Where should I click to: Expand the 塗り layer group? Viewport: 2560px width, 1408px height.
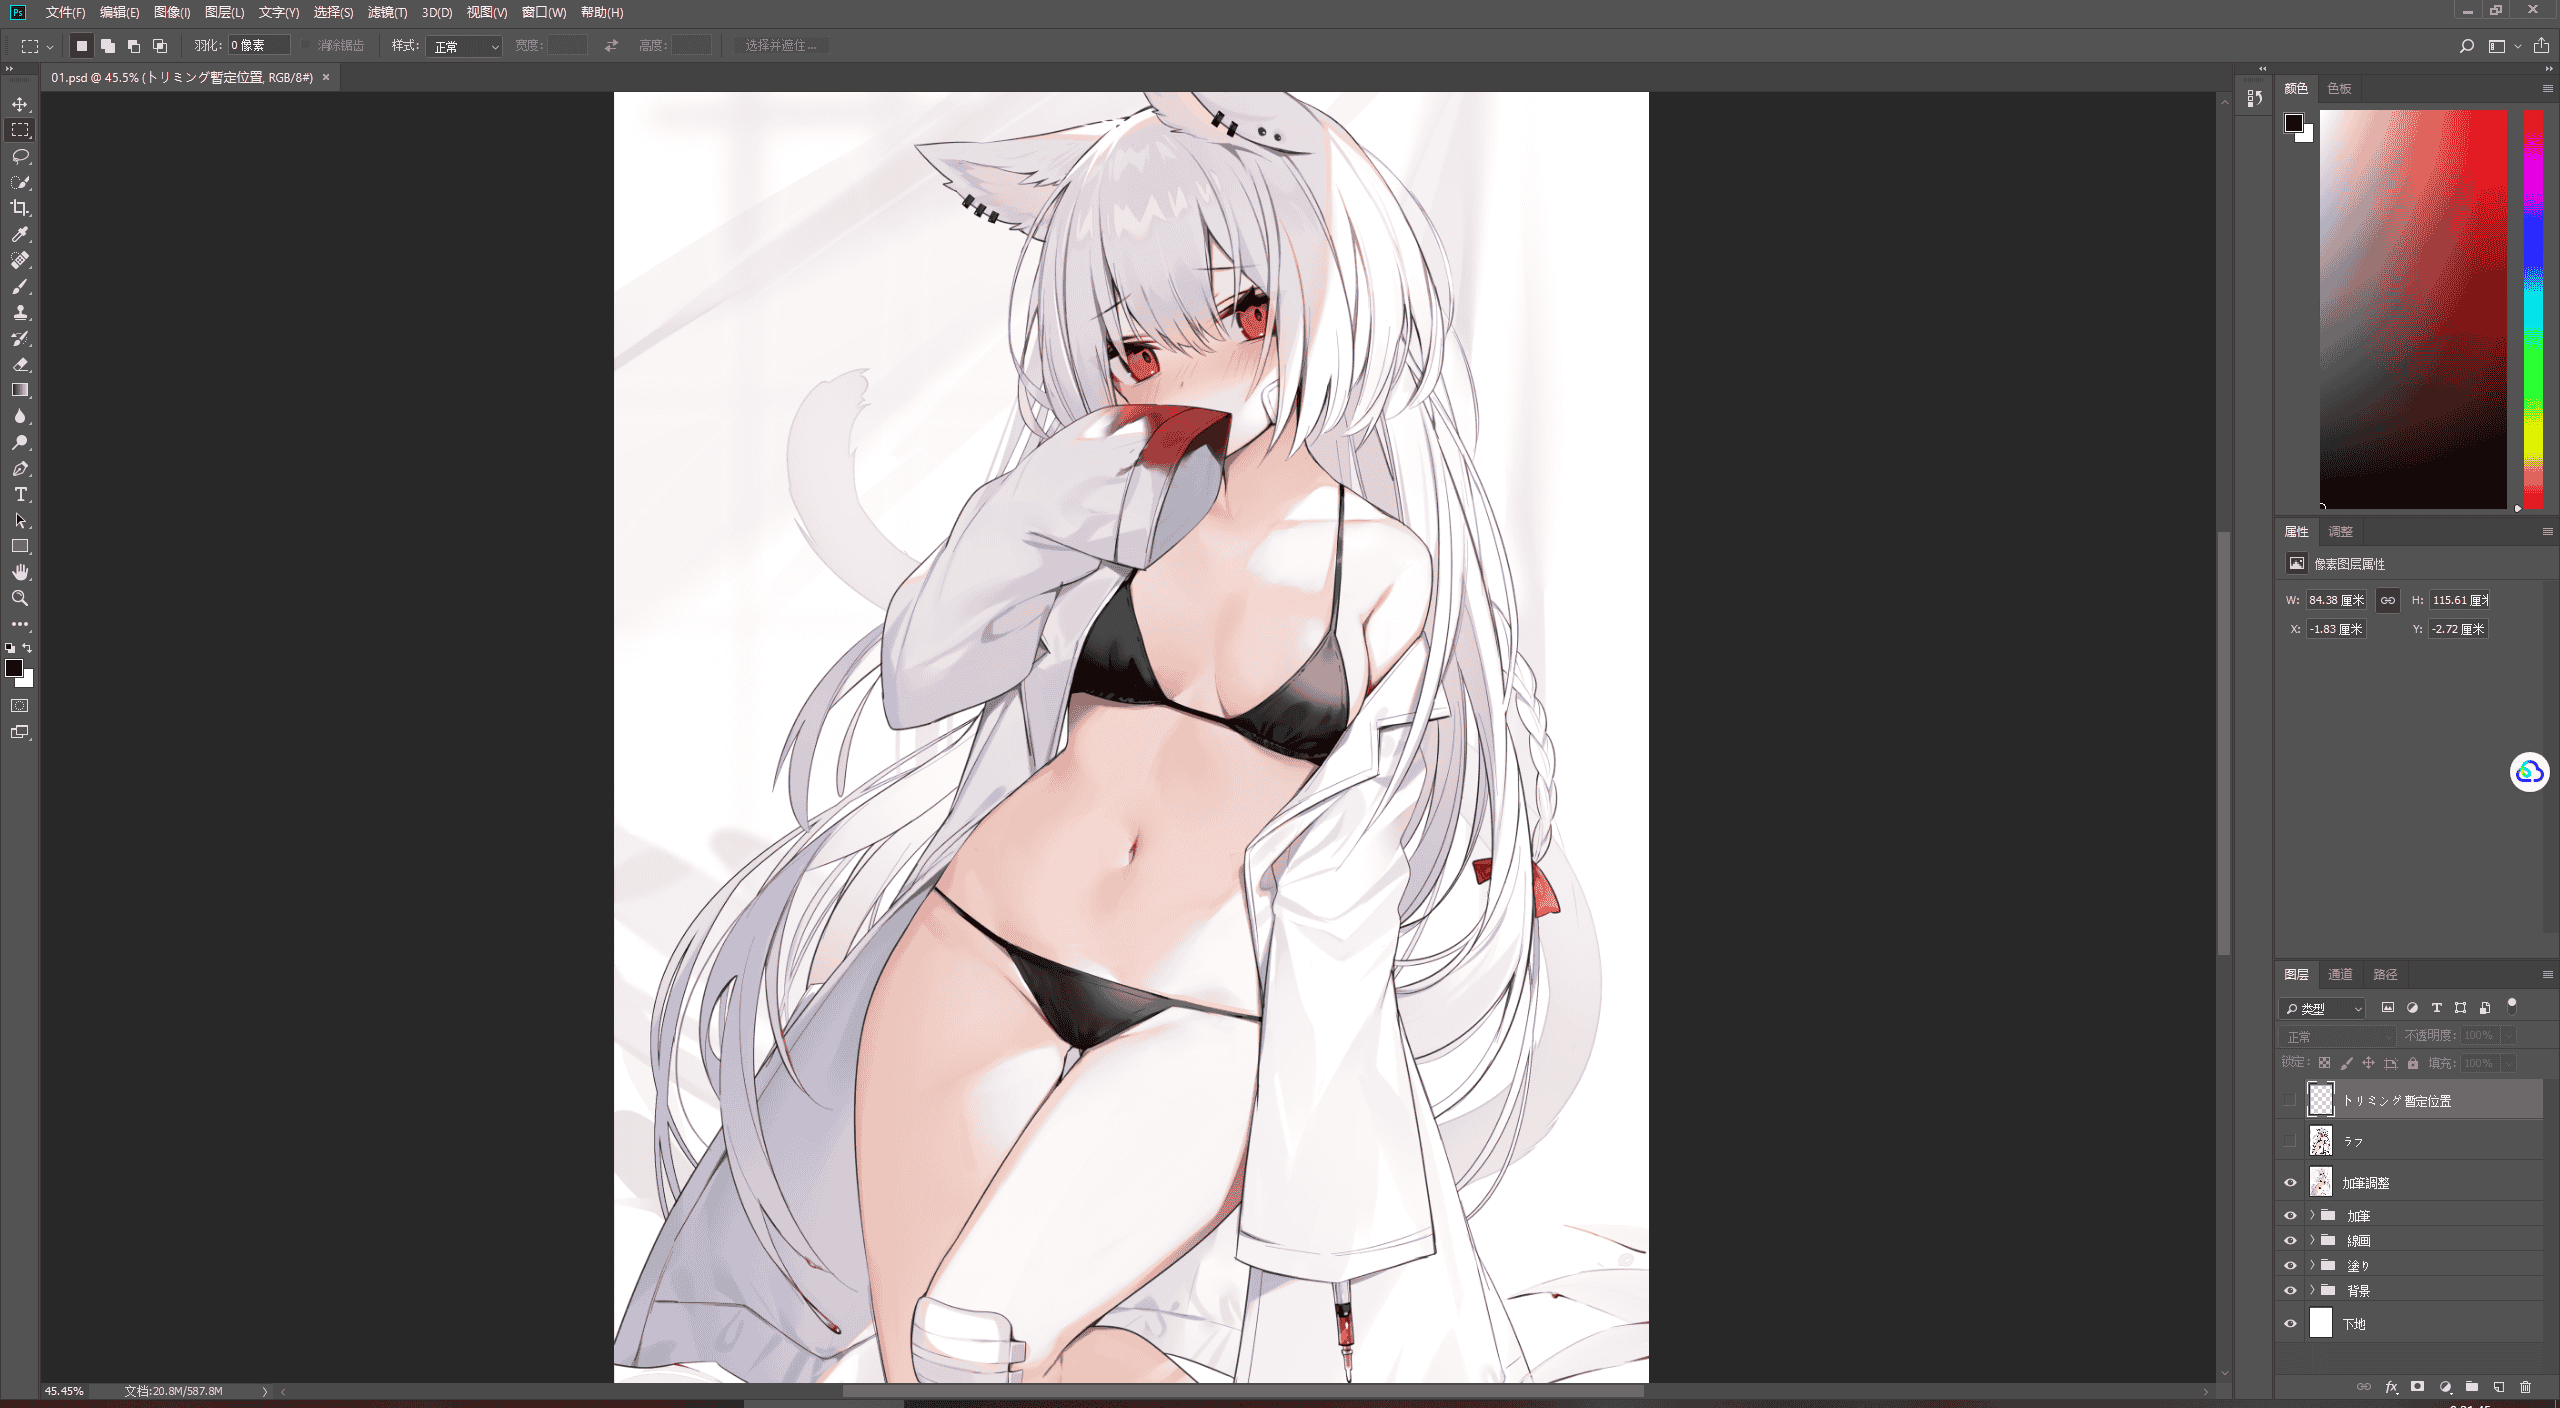point(2312,1265)
